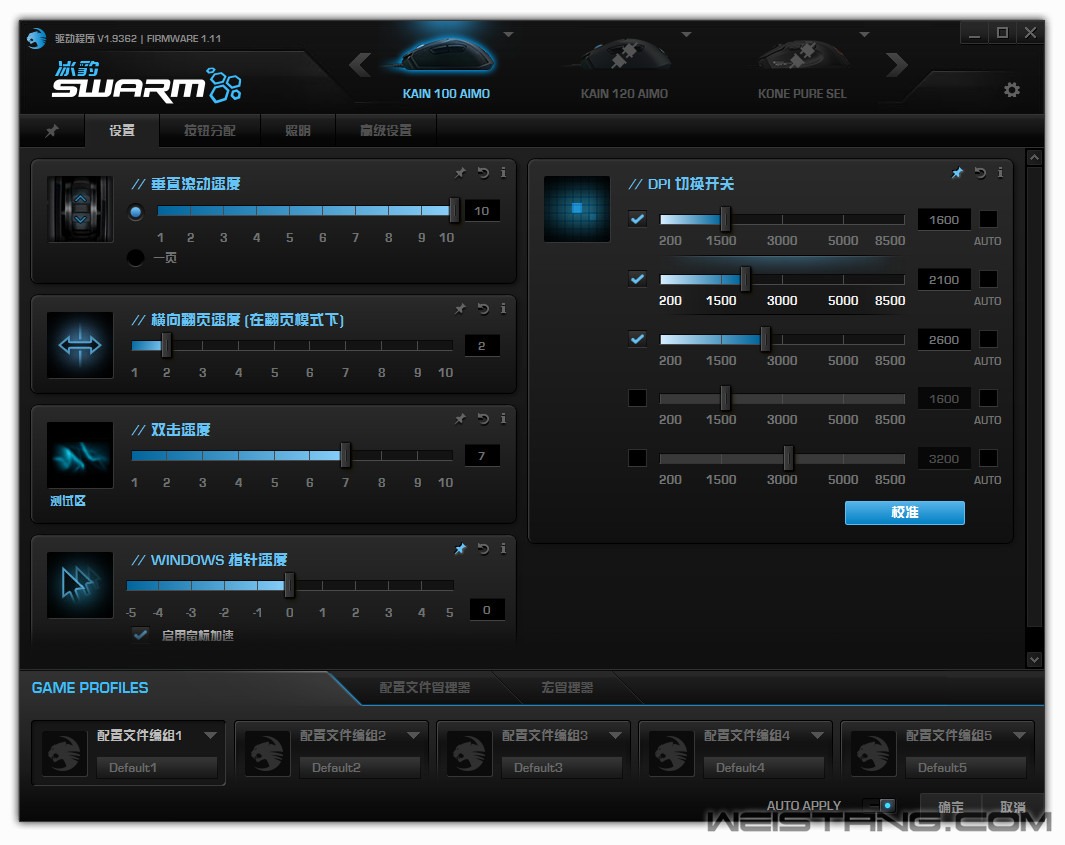Reset the horizontal tilt speed panel

(x=483, y=308)
